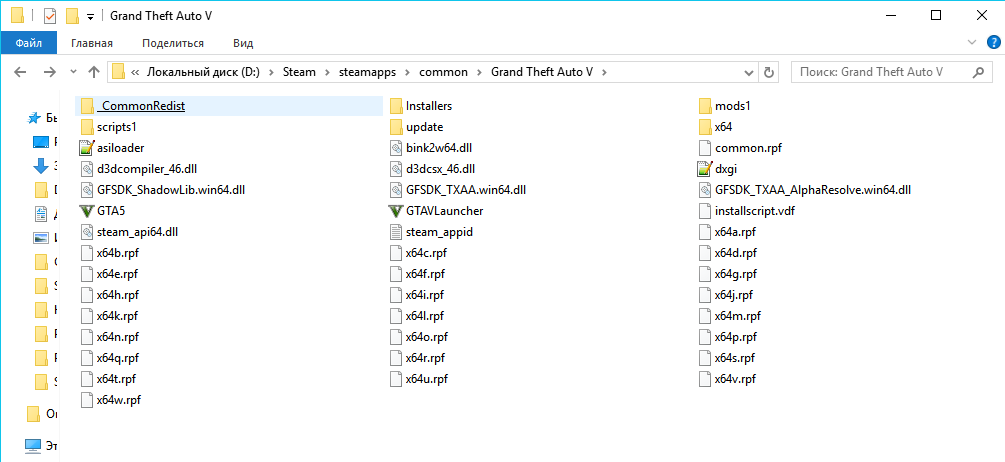Navigate to common in the address path
Viewport: 1005px width, 462px height.
444,72
